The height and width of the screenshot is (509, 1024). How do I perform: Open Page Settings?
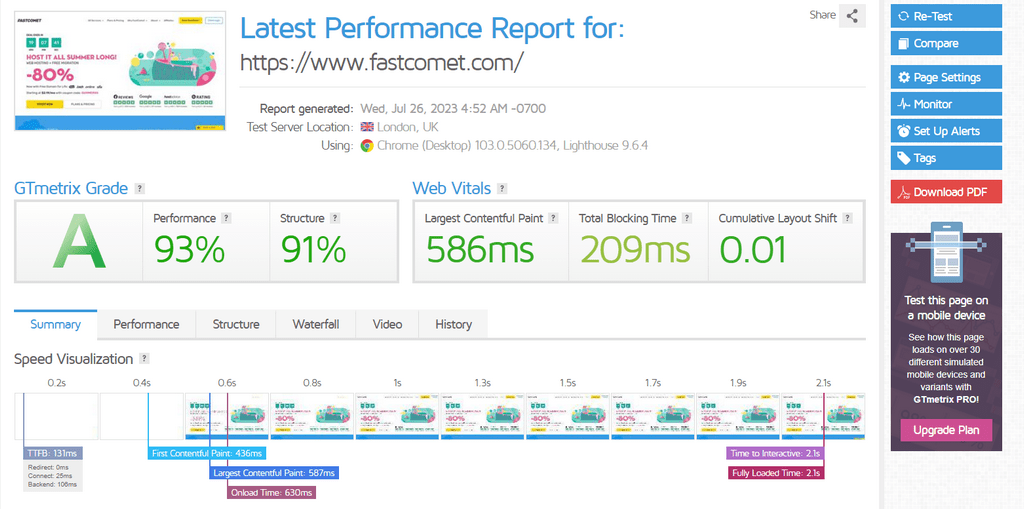945,77
